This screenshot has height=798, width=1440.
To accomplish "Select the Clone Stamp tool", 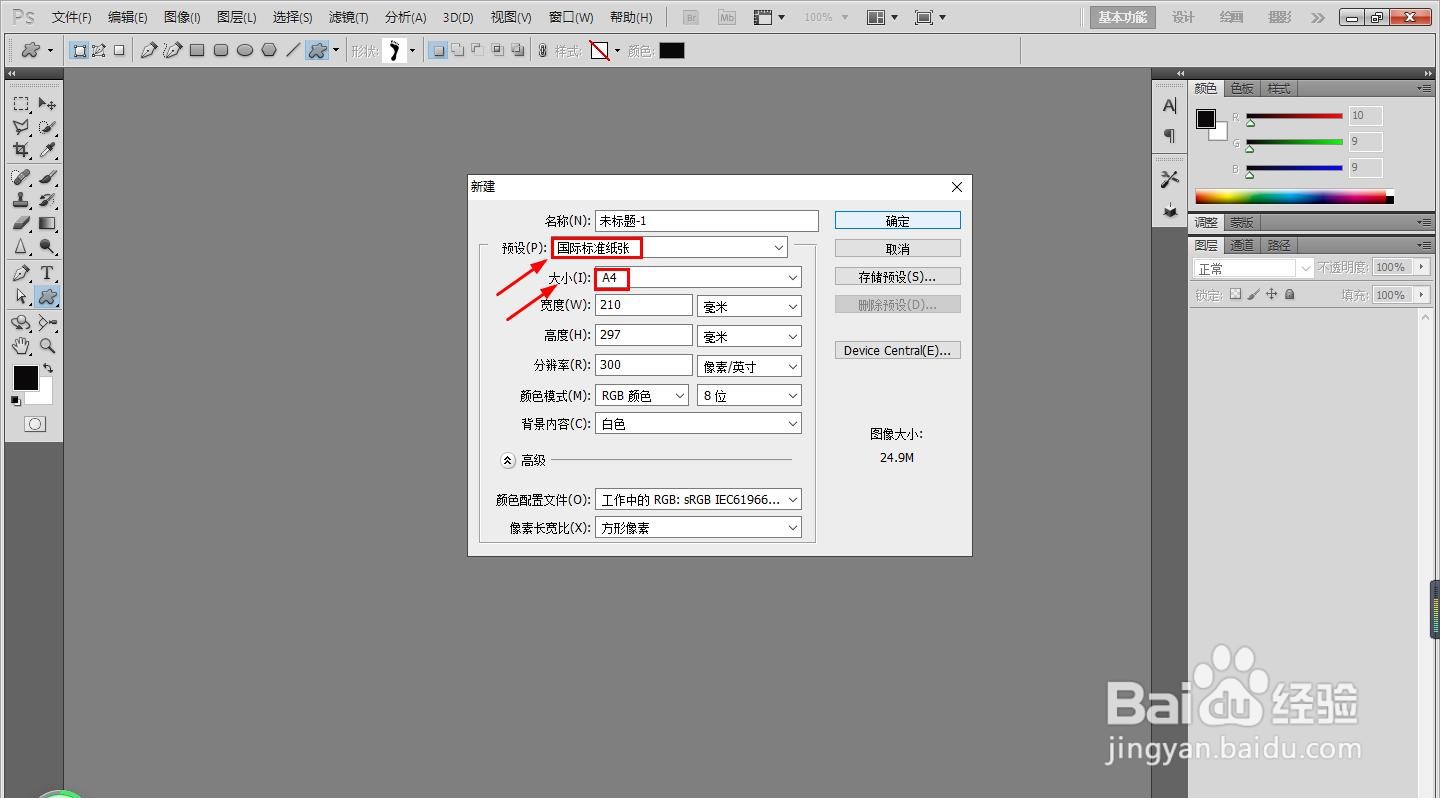I will point(21,200).
